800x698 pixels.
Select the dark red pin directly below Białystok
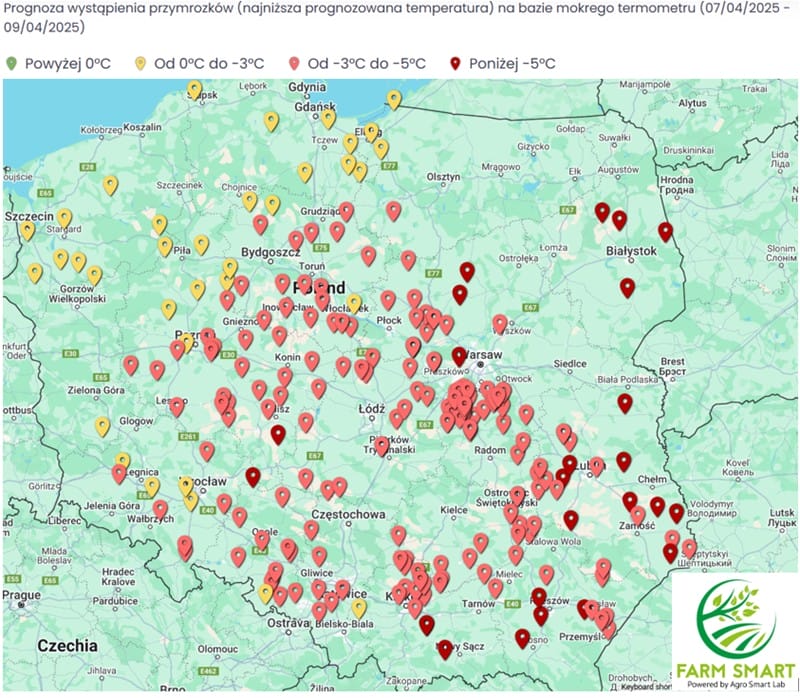[628, 288]
